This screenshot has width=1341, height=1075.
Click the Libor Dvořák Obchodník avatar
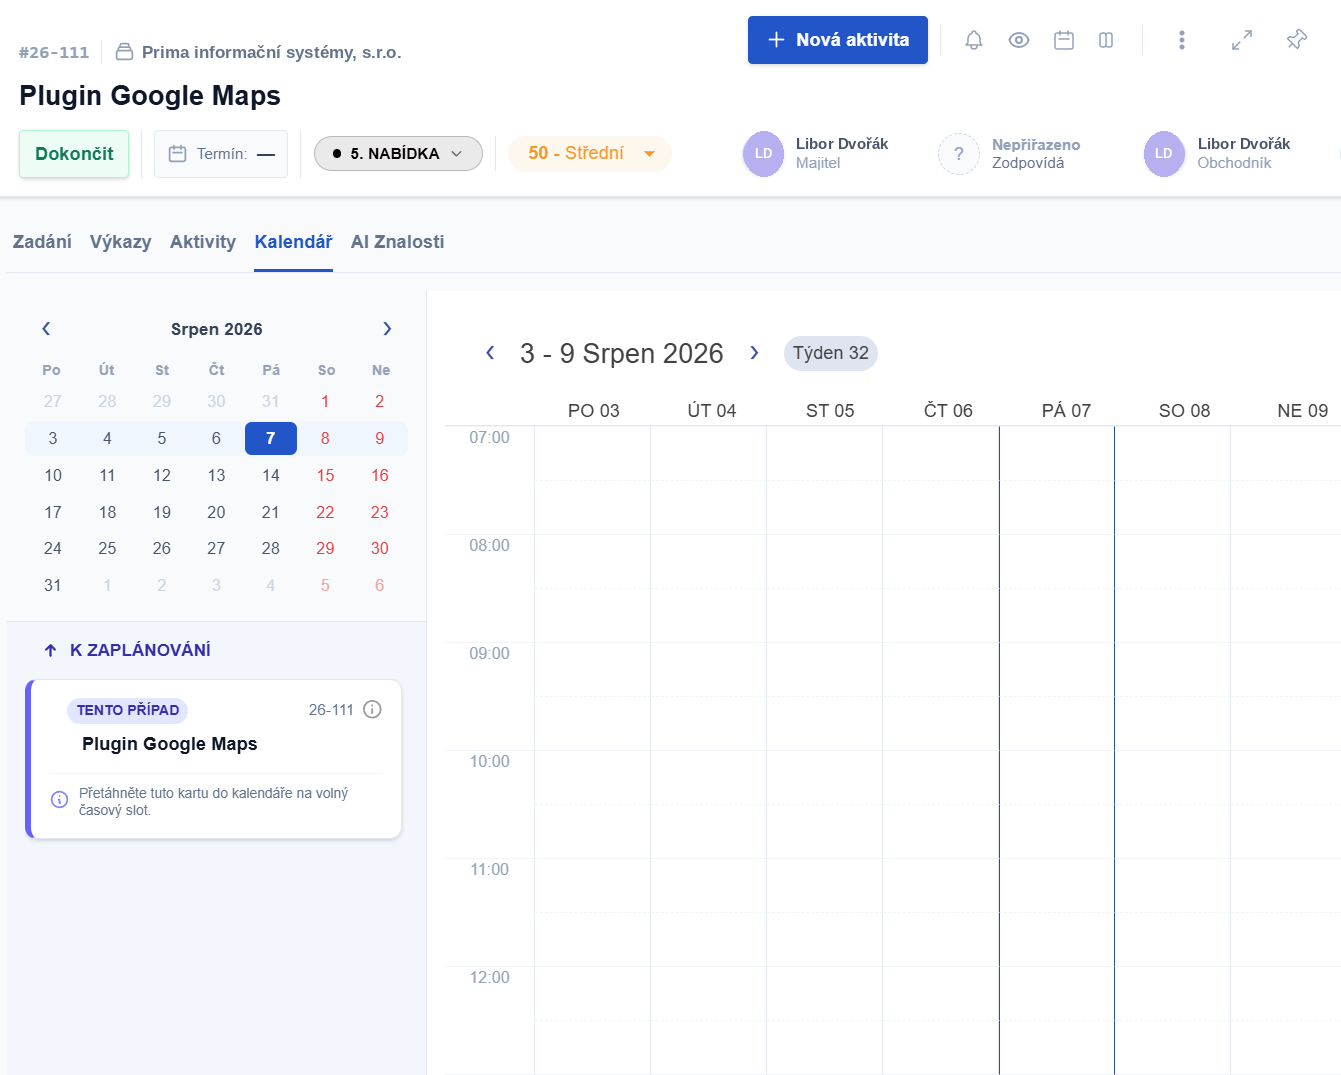(1164, 154)
